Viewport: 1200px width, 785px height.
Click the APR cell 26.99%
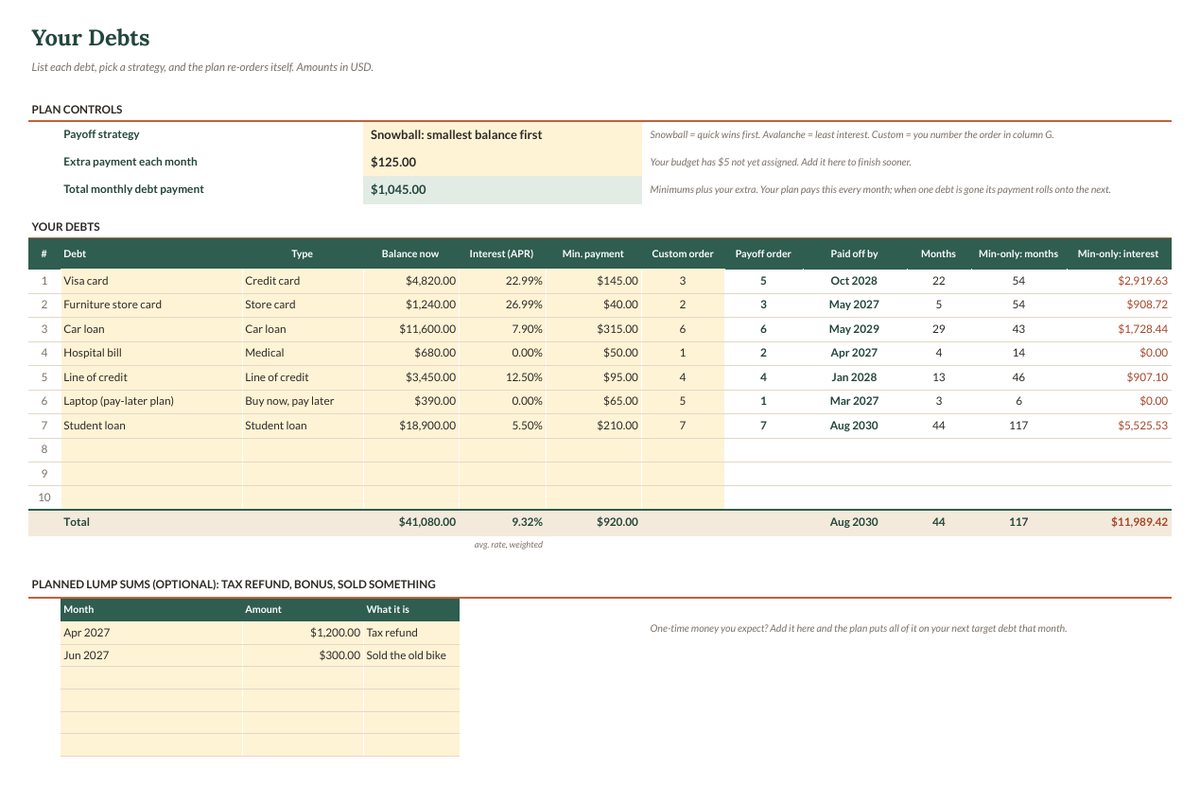(x=503, y=305)
